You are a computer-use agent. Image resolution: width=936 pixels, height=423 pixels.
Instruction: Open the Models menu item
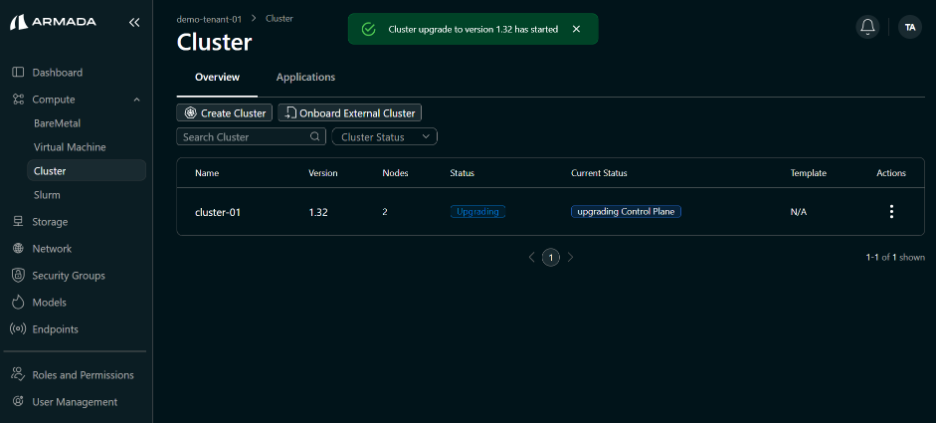pyautogui.click(x=50, y=302)
